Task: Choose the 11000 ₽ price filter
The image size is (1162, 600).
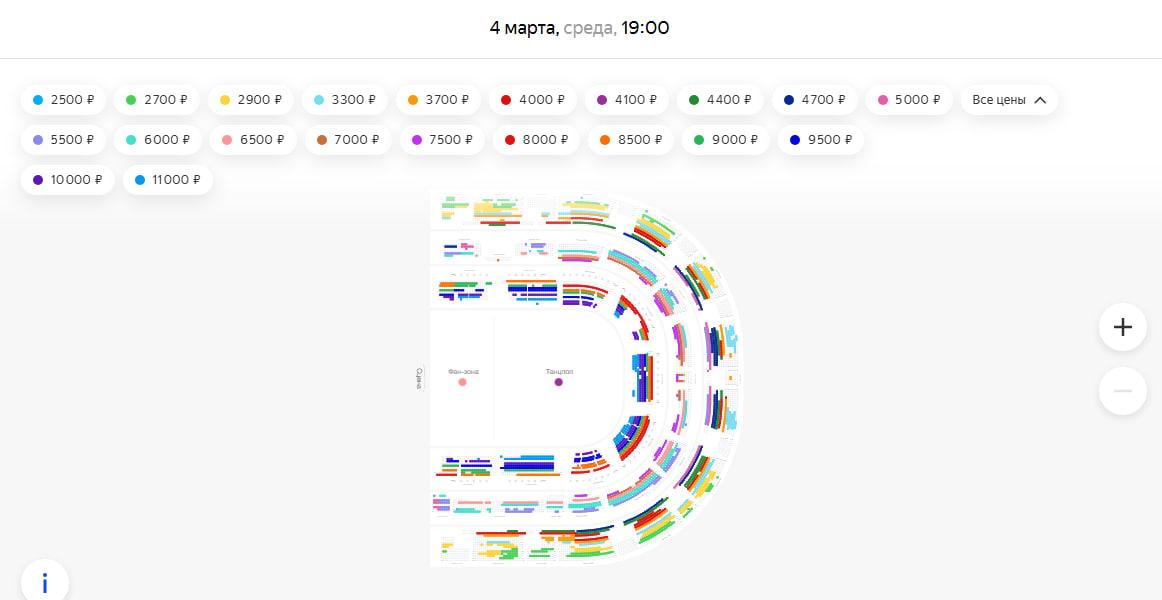Action: (167, 180)
